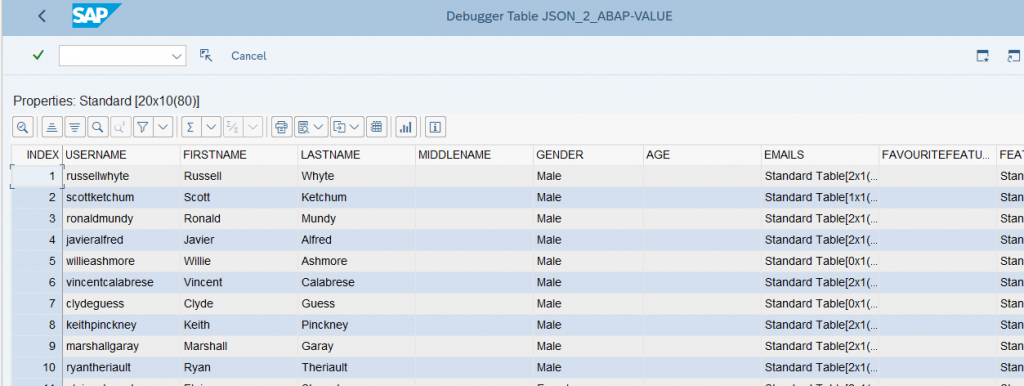Sort table in ascending order

tap(53, 127)
